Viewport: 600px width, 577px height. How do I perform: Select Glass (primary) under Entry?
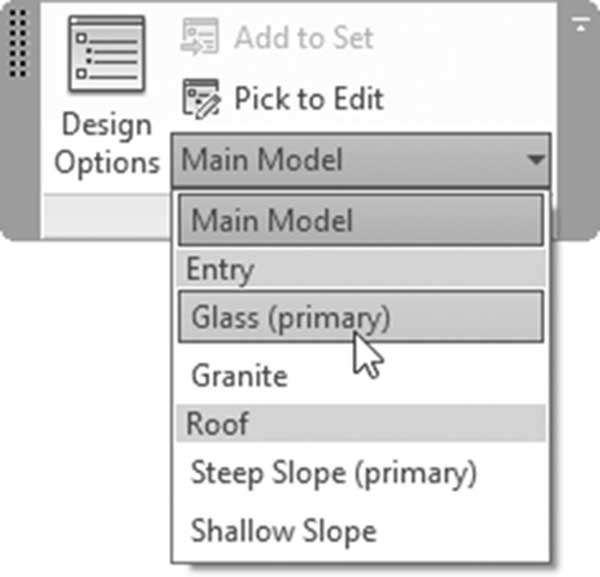[361, 316]
